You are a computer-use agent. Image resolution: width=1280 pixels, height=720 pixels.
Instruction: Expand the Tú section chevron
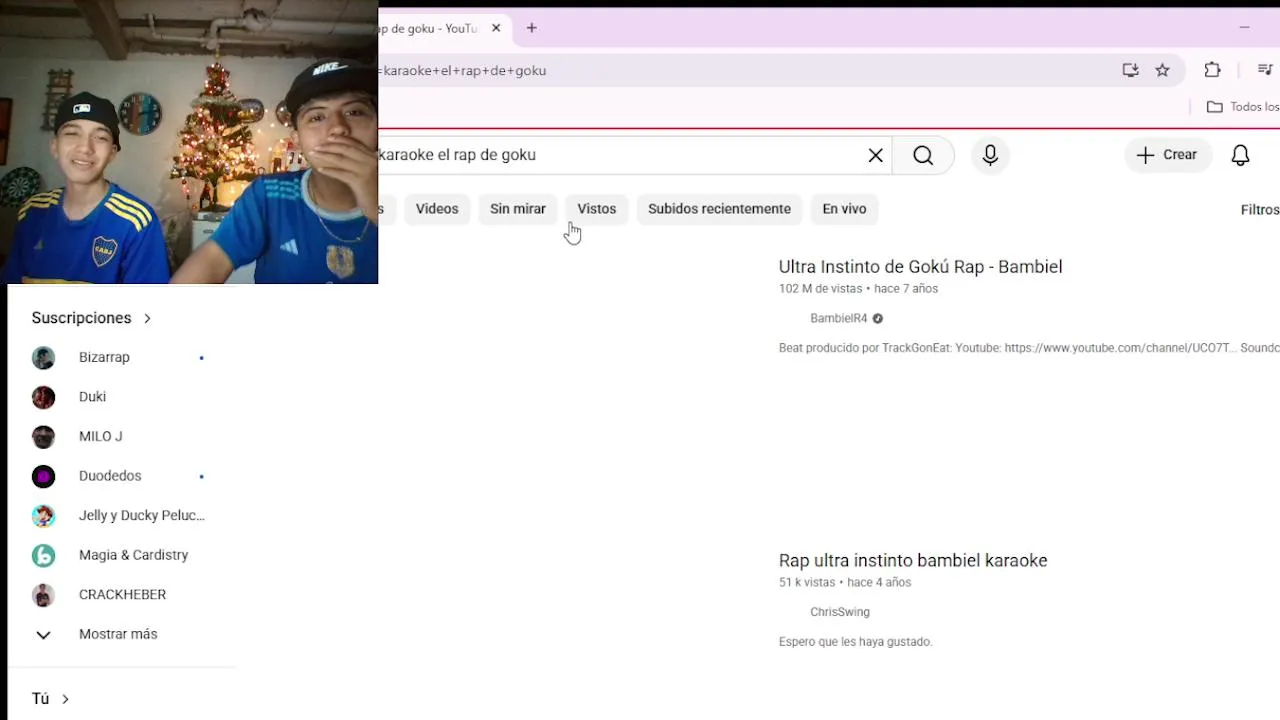point(65,699)
